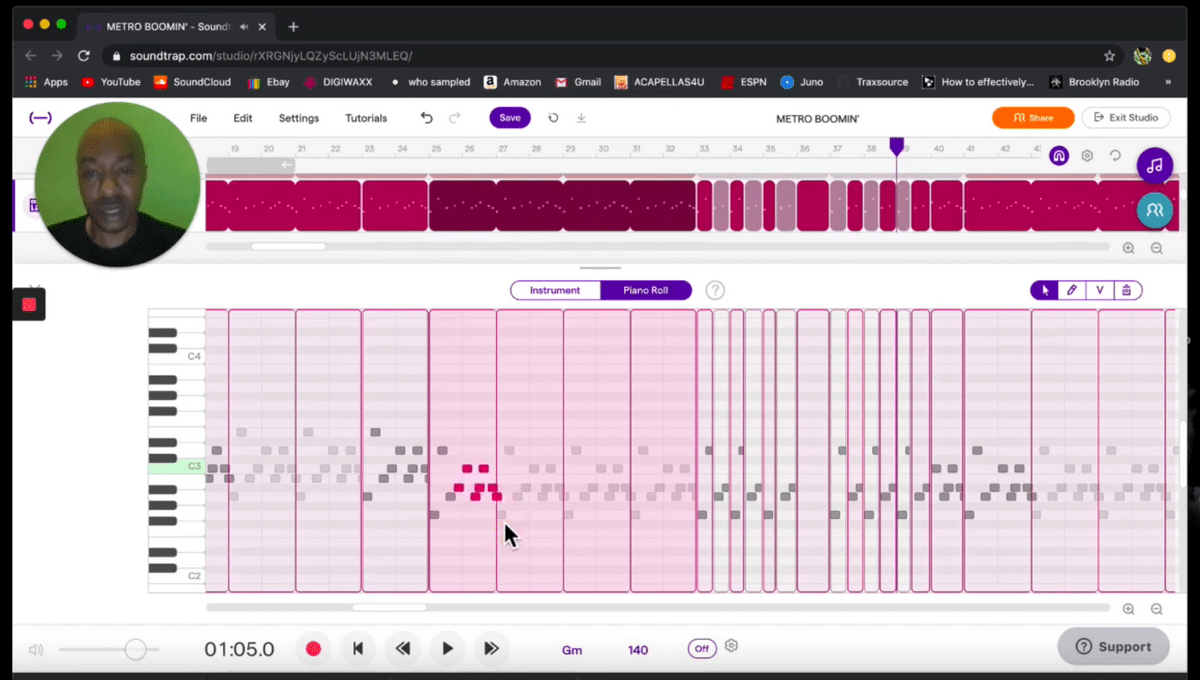Zoom out the track timeline

point(1157,248)
